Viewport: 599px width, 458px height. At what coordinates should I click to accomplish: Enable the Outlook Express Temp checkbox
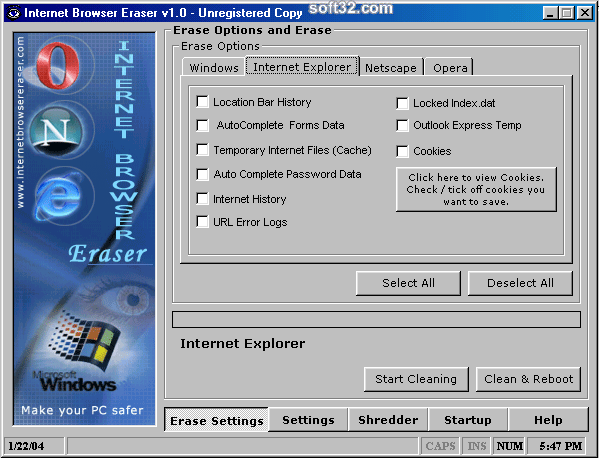[402, 125]
